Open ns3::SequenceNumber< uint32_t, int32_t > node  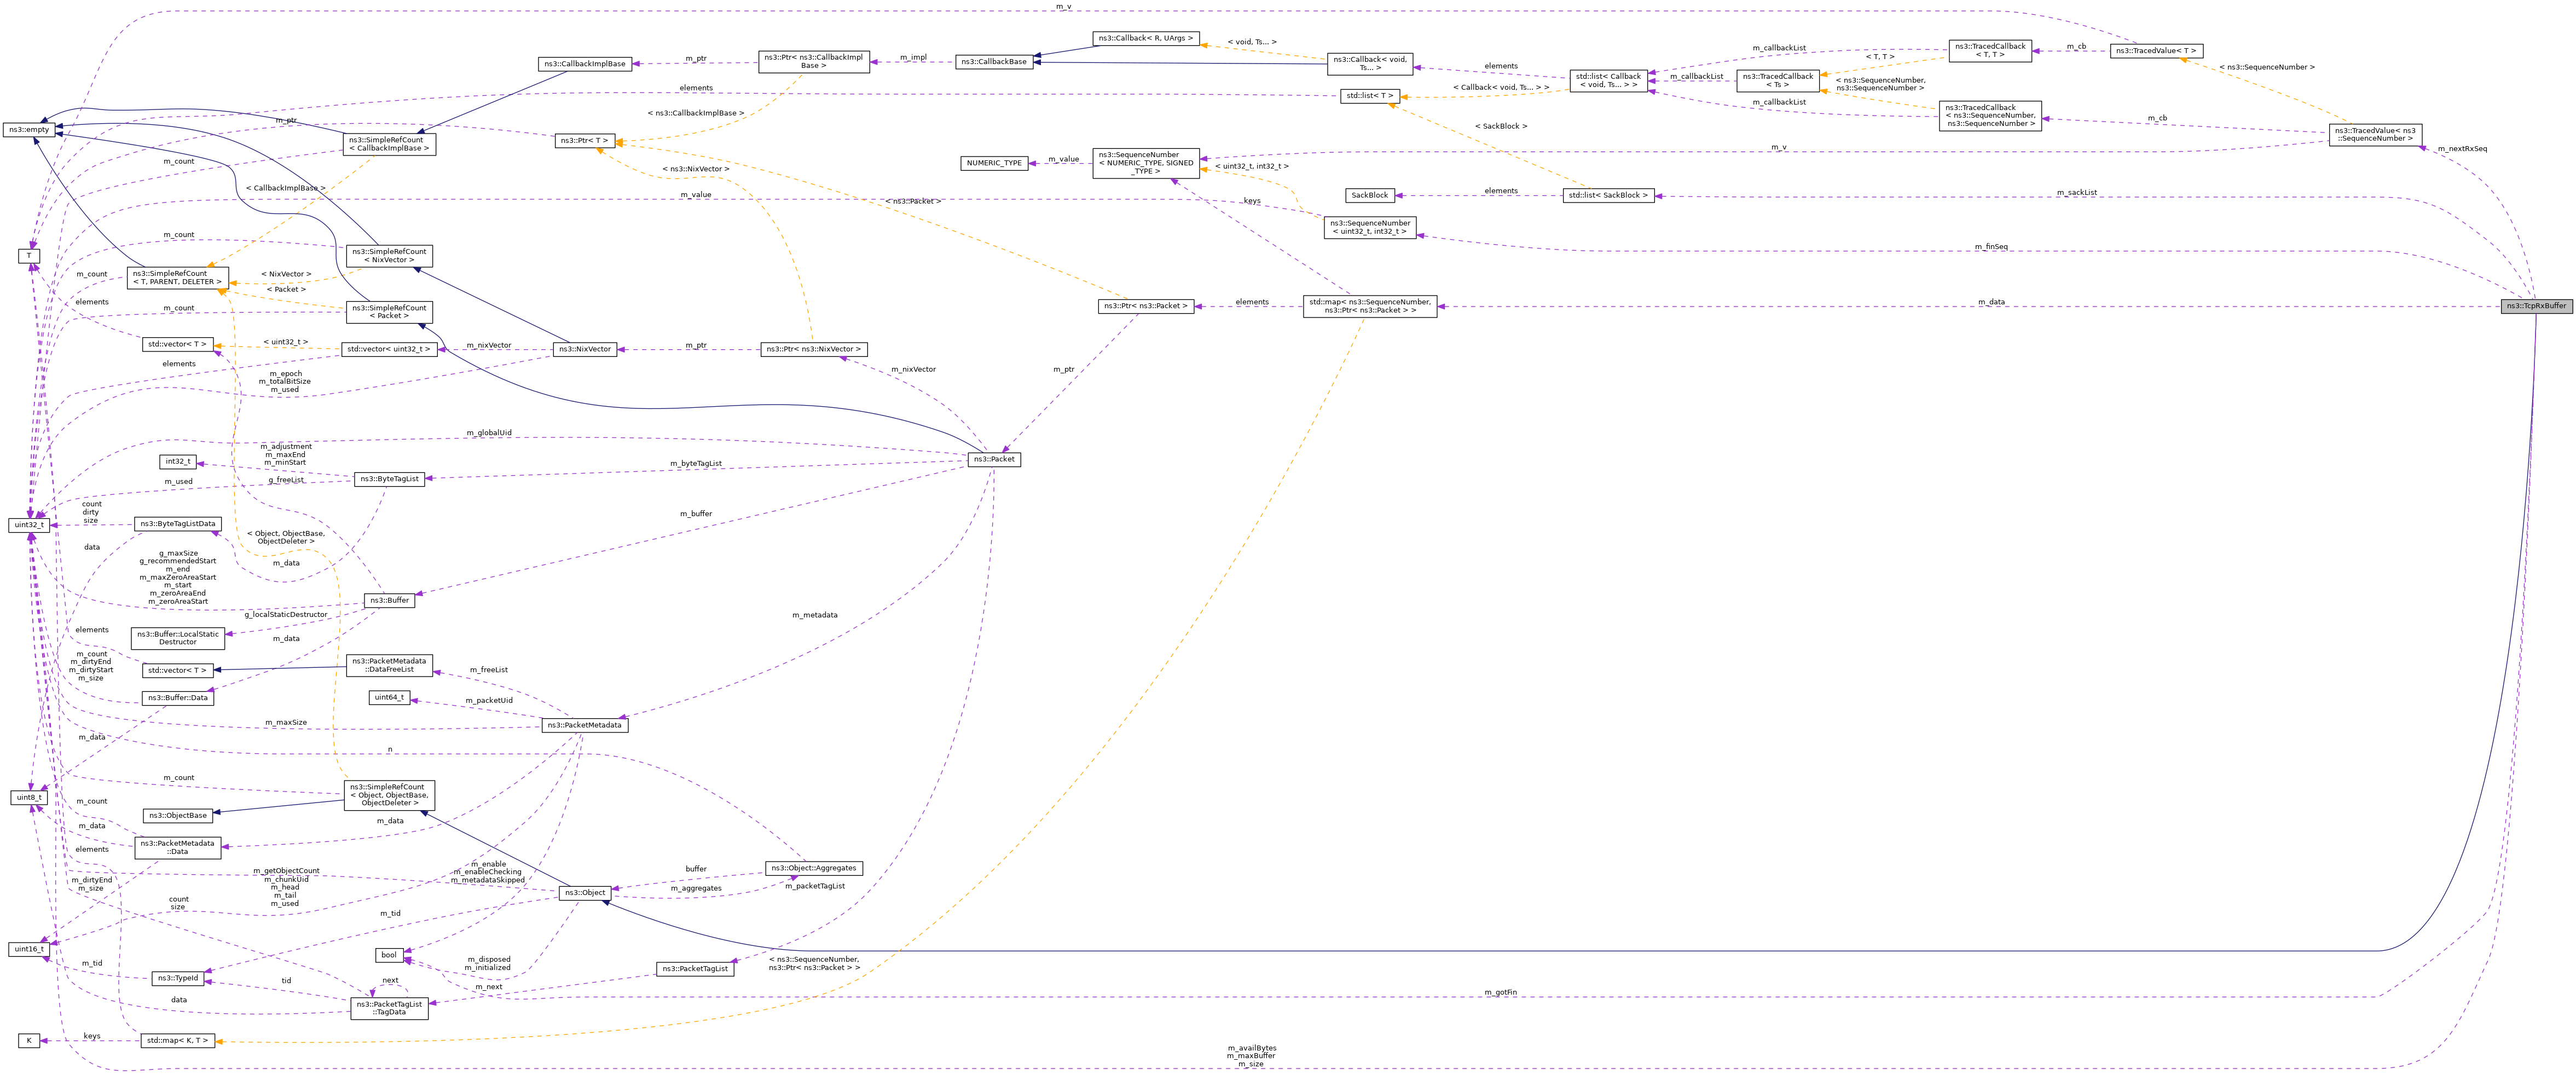[x=1370, y=228]
